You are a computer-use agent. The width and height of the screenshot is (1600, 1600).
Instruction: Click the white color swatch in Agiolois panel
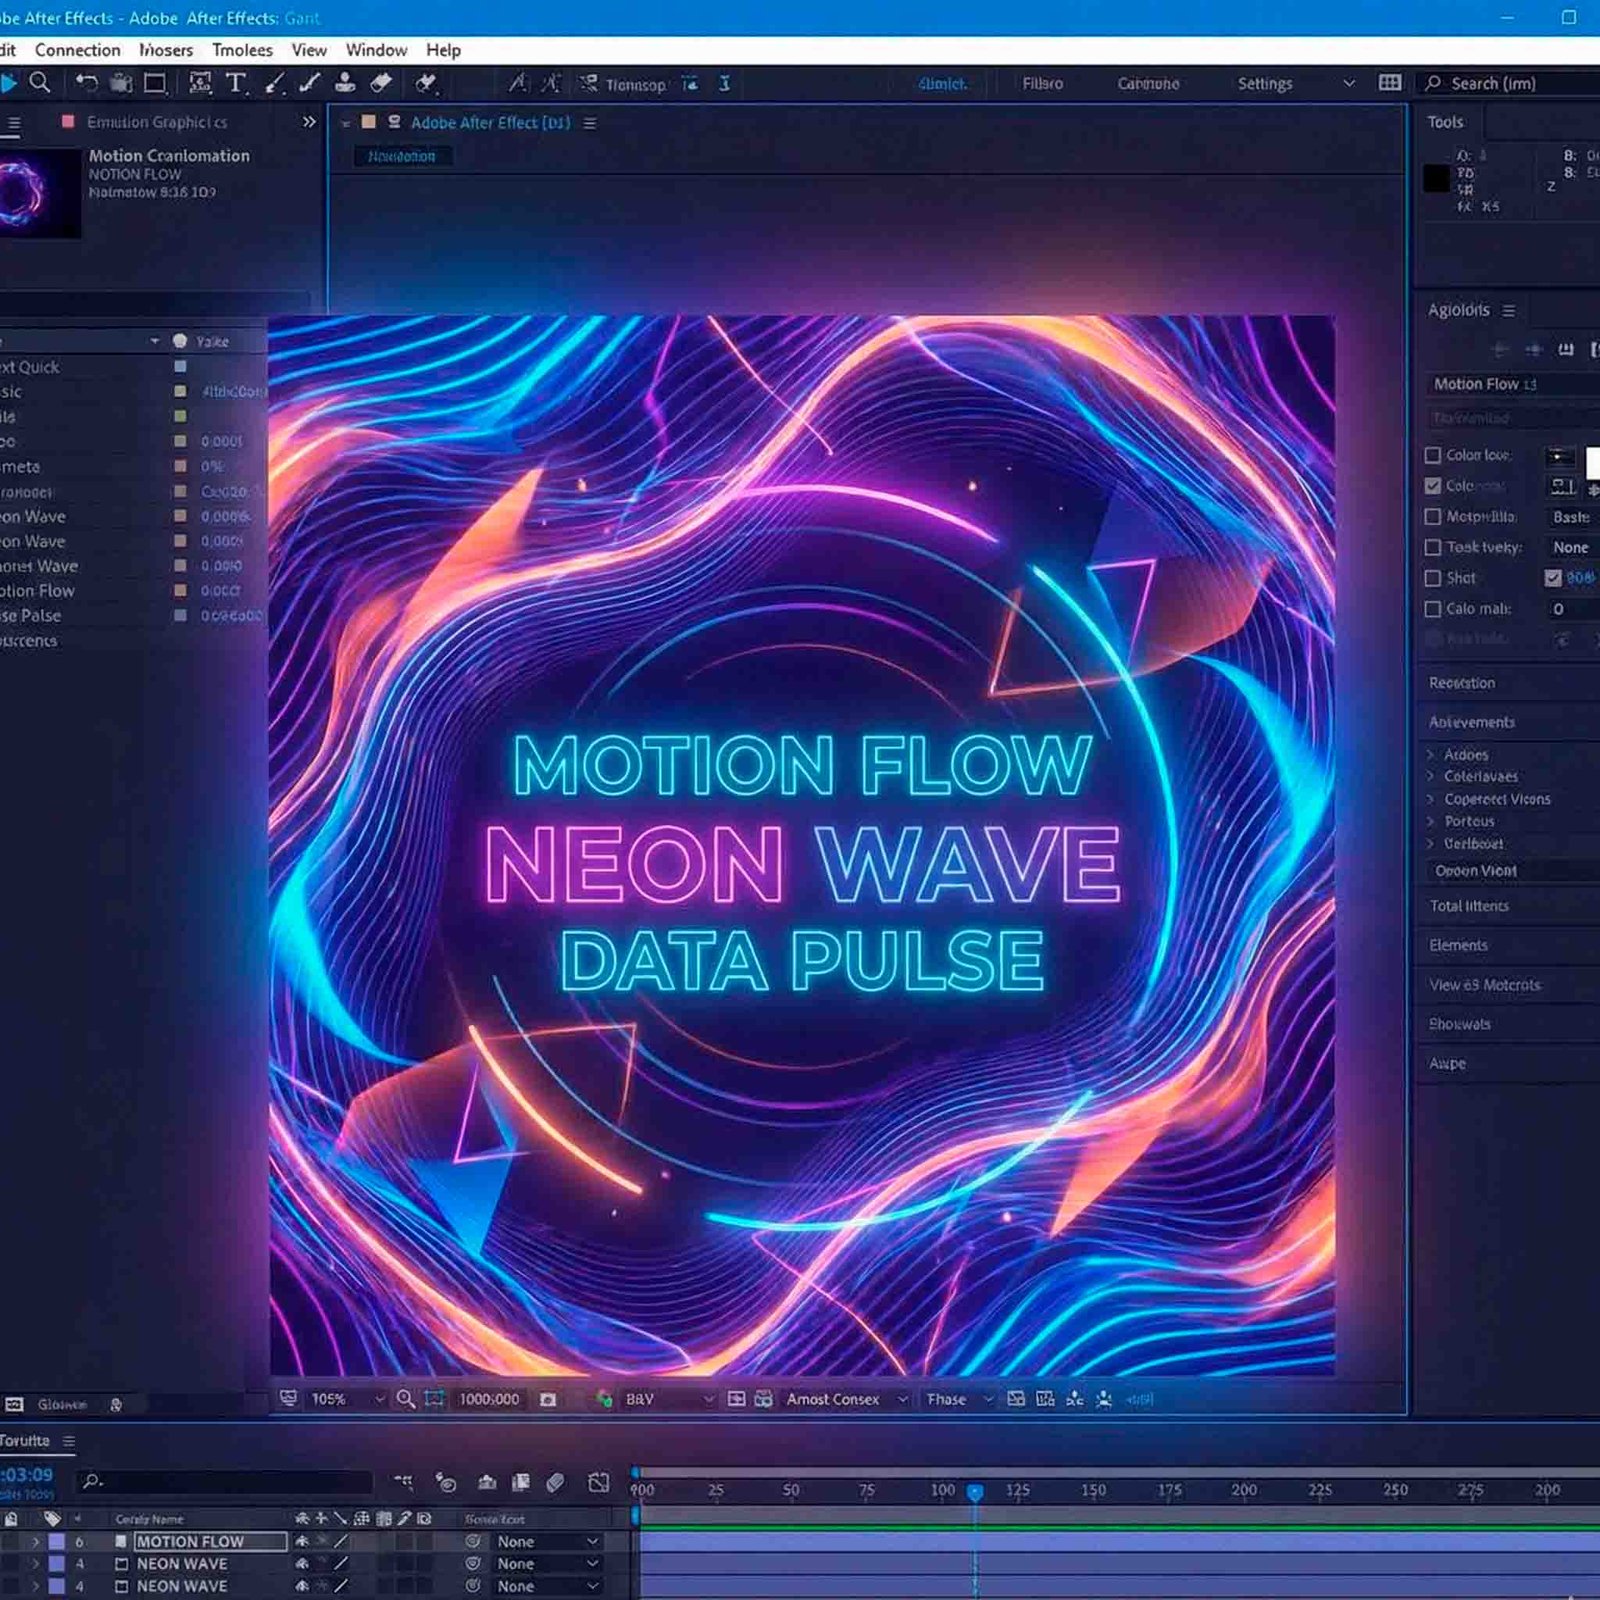click(1592, 463)
